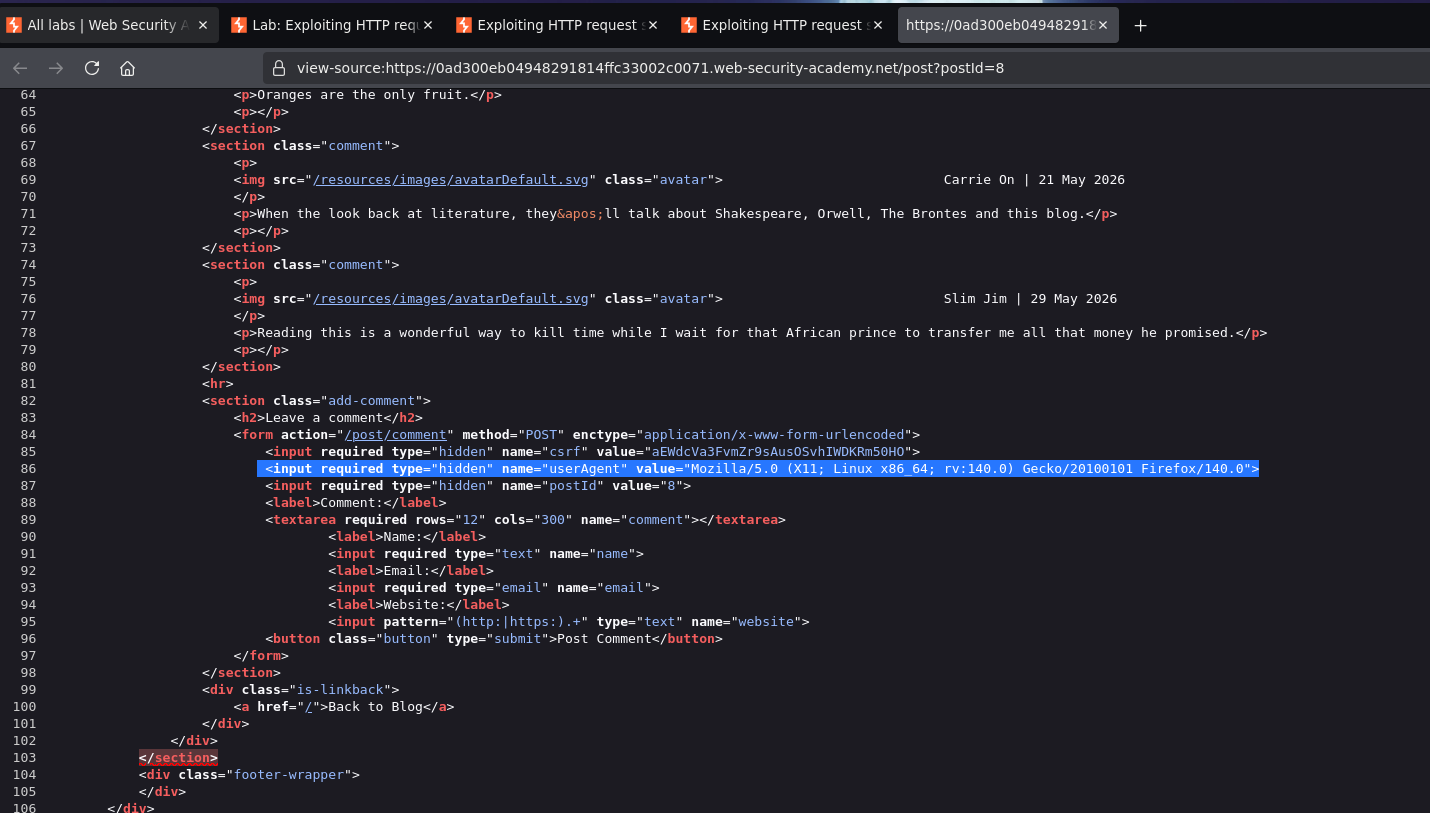
Task: Close the 'Lab: Exploiting HTTP requ' tab
Action: tap(428, 25)
